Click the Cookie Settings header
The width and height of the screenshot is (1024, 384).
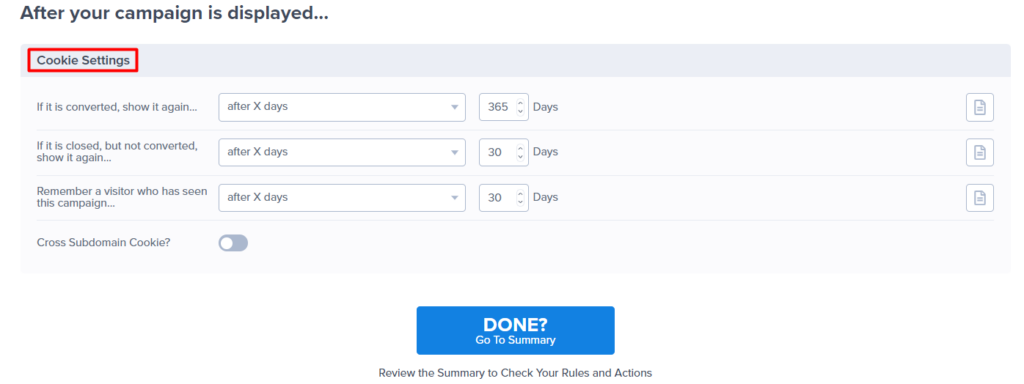pyautogui.click(x=83, y=61)
